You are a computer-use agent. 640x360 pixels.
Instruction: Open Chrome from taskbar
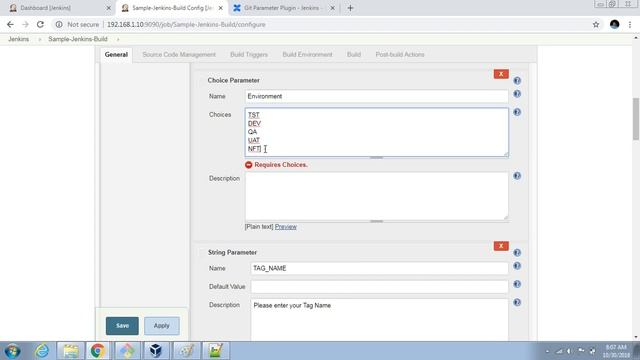tap(98, 351)
